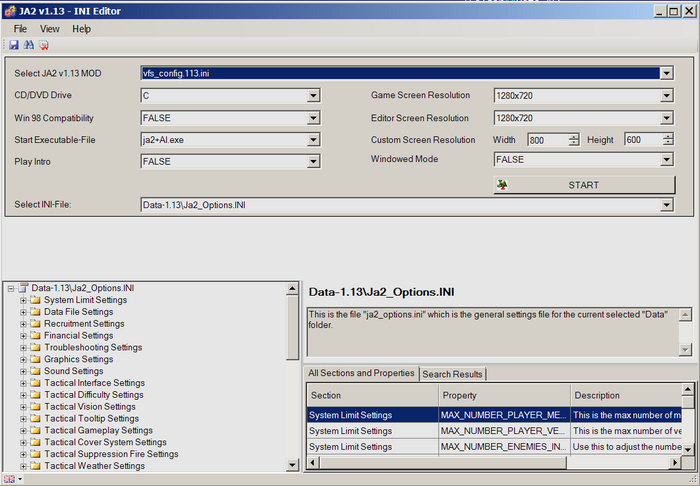Click the Financial Settings folder icon

tap(35, 336)
